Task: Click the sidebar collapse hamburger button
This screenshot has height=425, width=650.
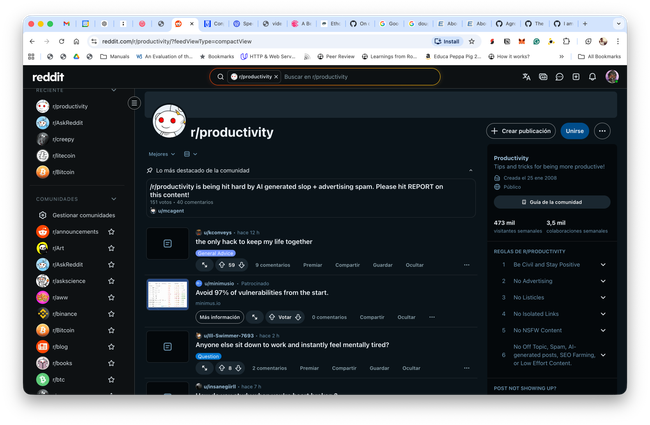Action: point(134,103)
